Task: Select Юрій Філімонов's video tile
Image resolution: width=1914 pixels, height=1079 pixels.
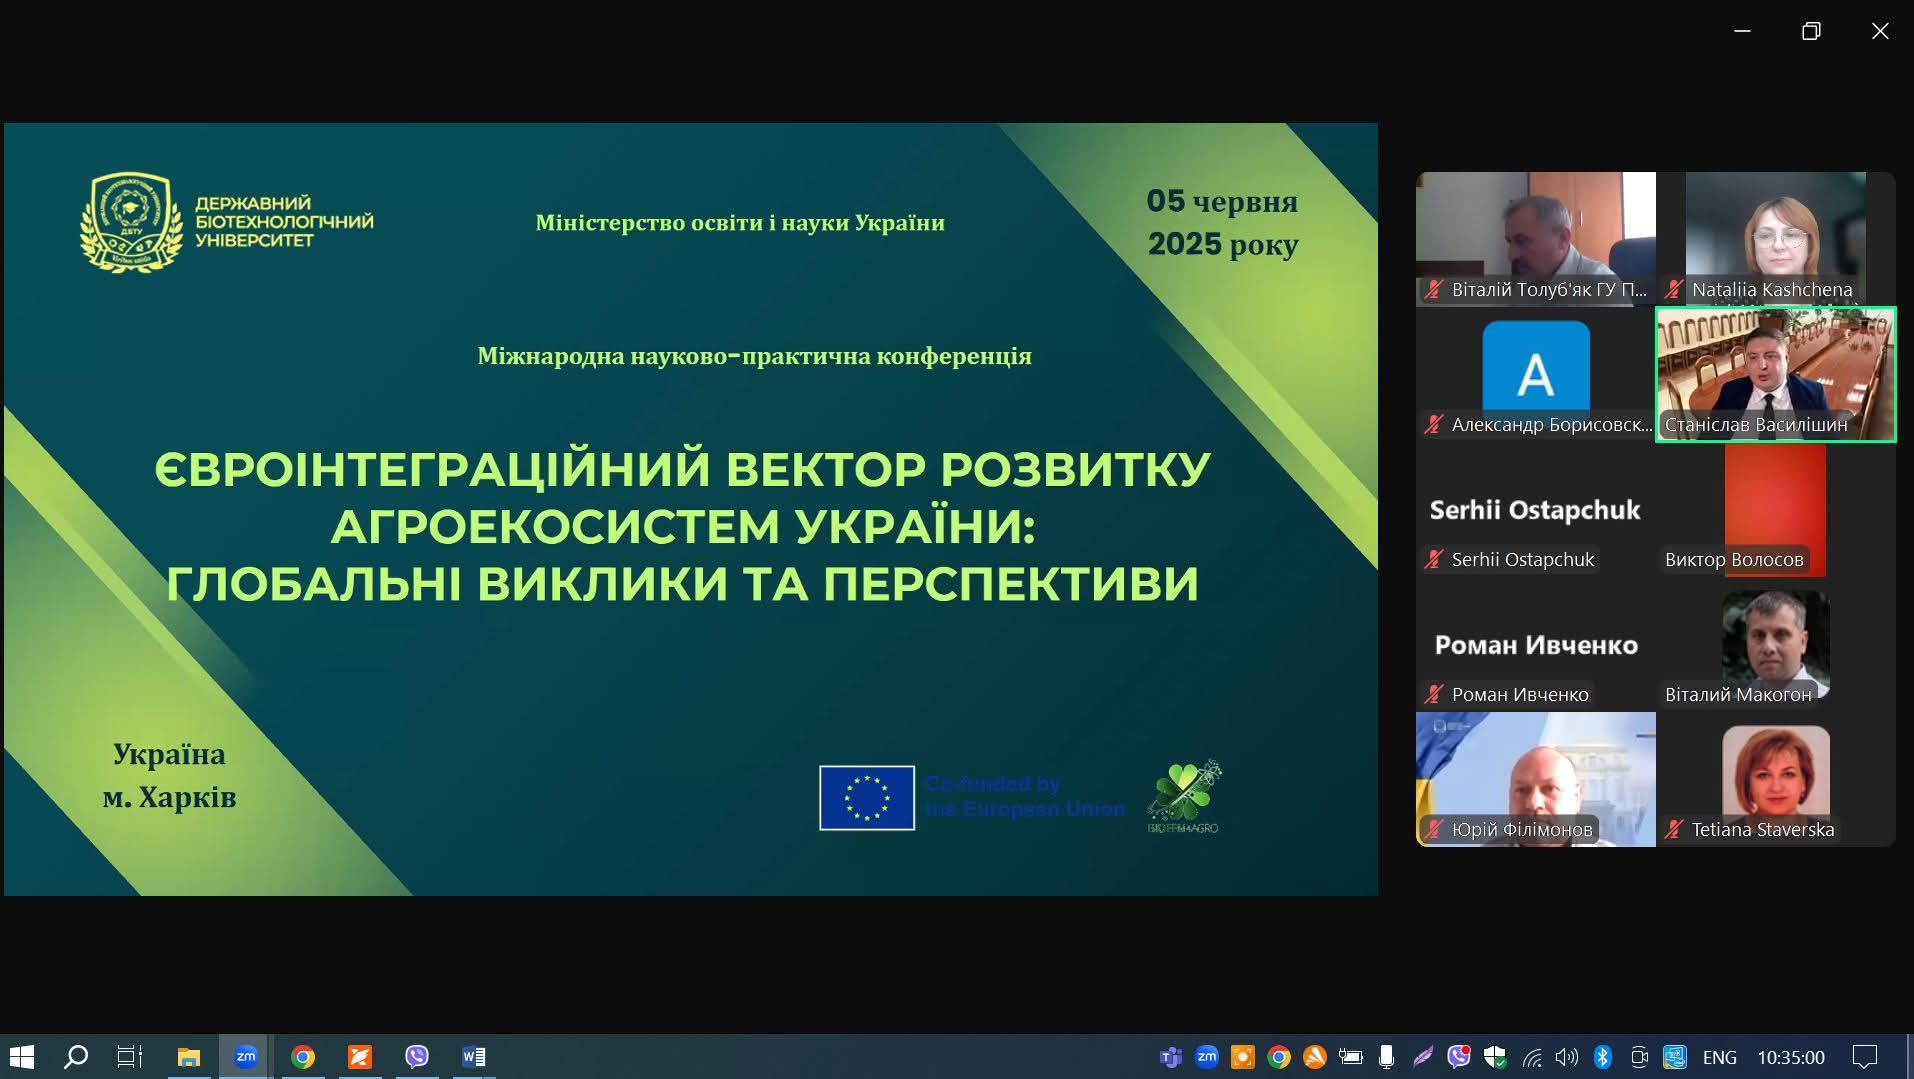Action: [x=1535, y=778]
